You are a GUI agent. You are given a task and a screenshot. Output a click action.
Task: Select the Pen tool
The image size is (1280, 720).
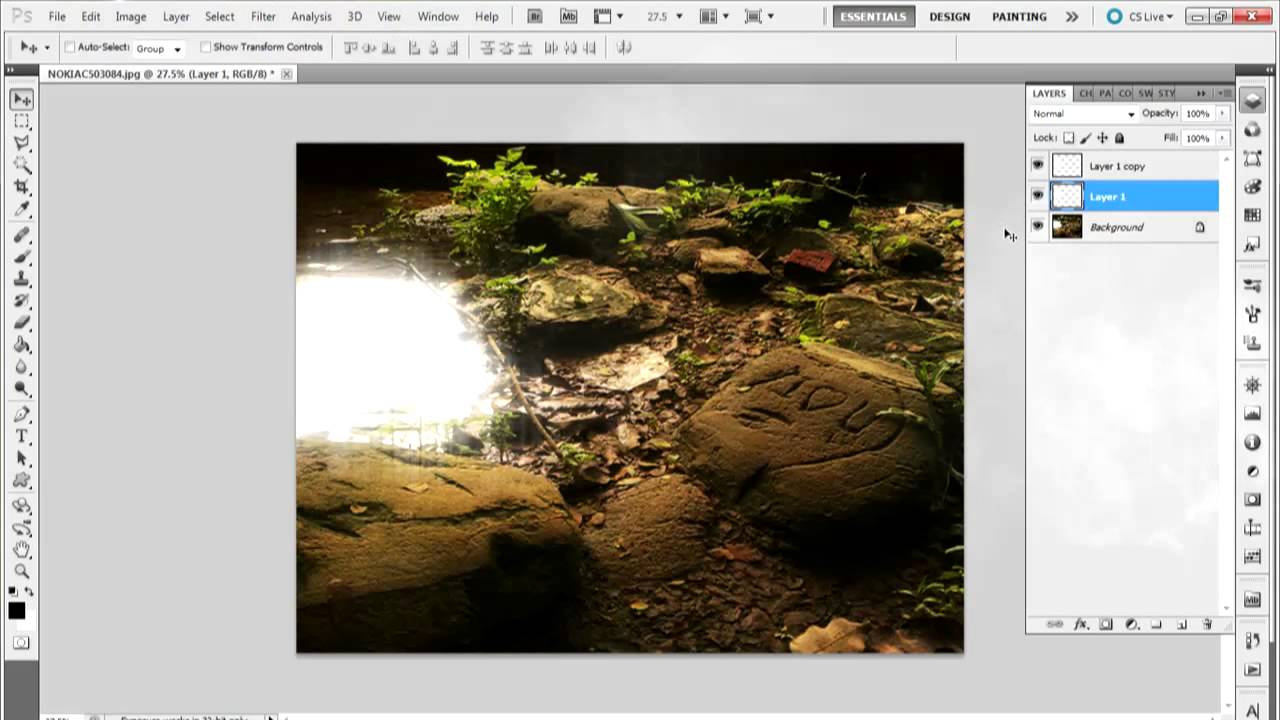[x=22, y=415]
